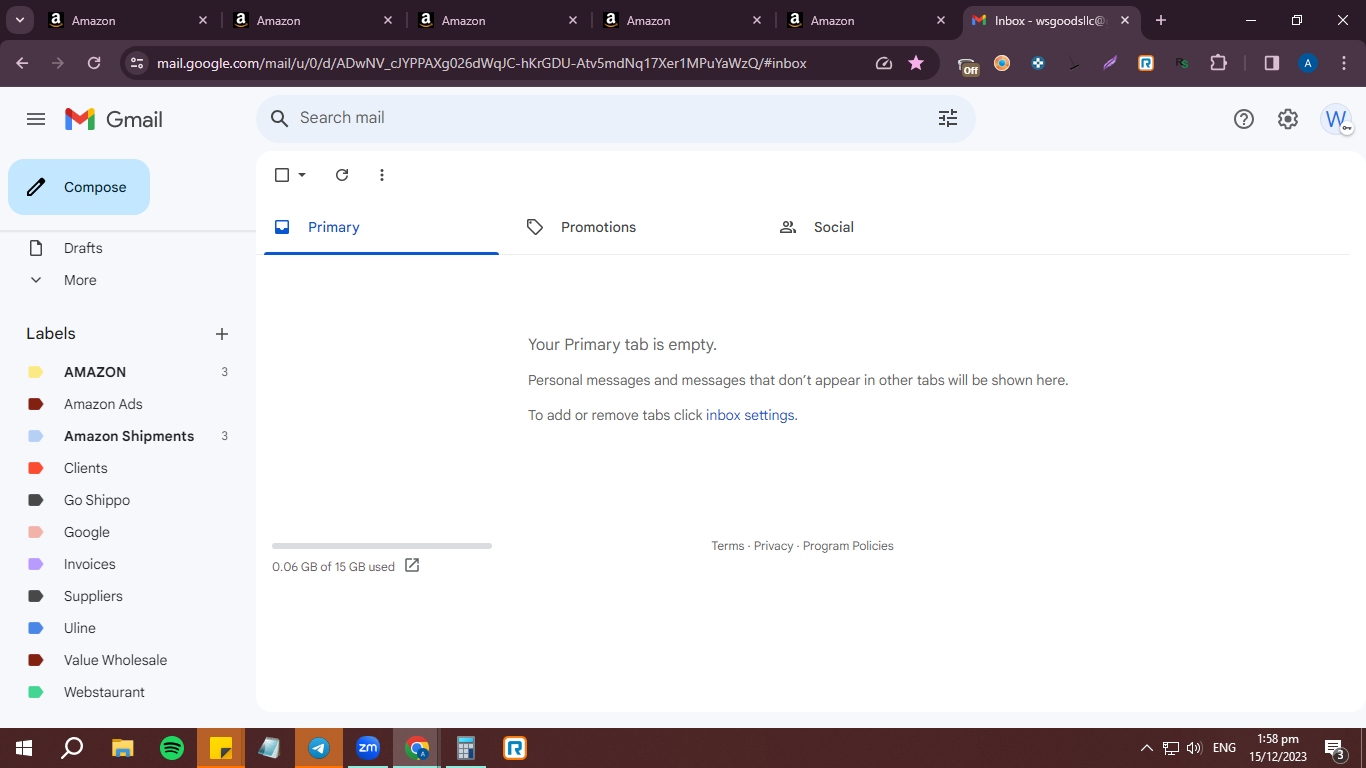The height and width of the screenshot is (768, 1366).
Task: Open Sticky Notes from the taskbar
Action: click(221, 748)
